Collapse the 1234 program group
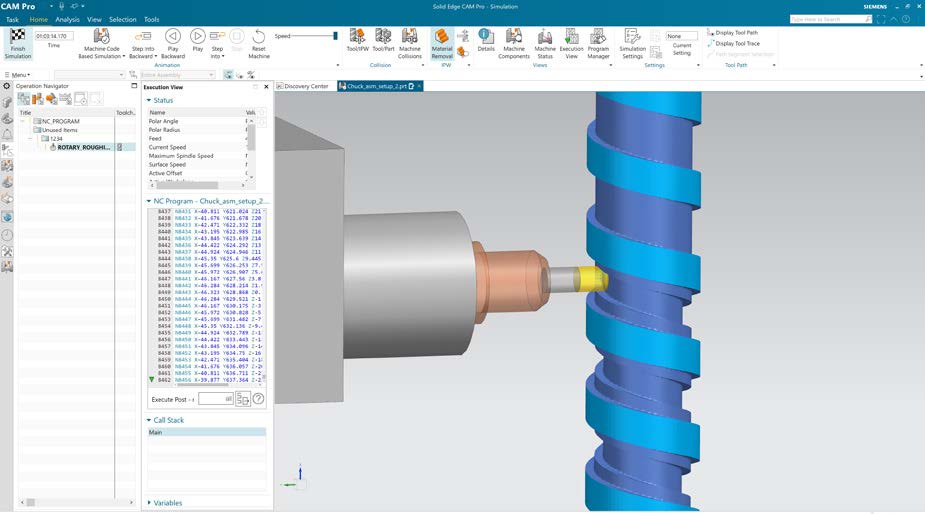Viewport: 925px width, 514px height. pos(31,139)
